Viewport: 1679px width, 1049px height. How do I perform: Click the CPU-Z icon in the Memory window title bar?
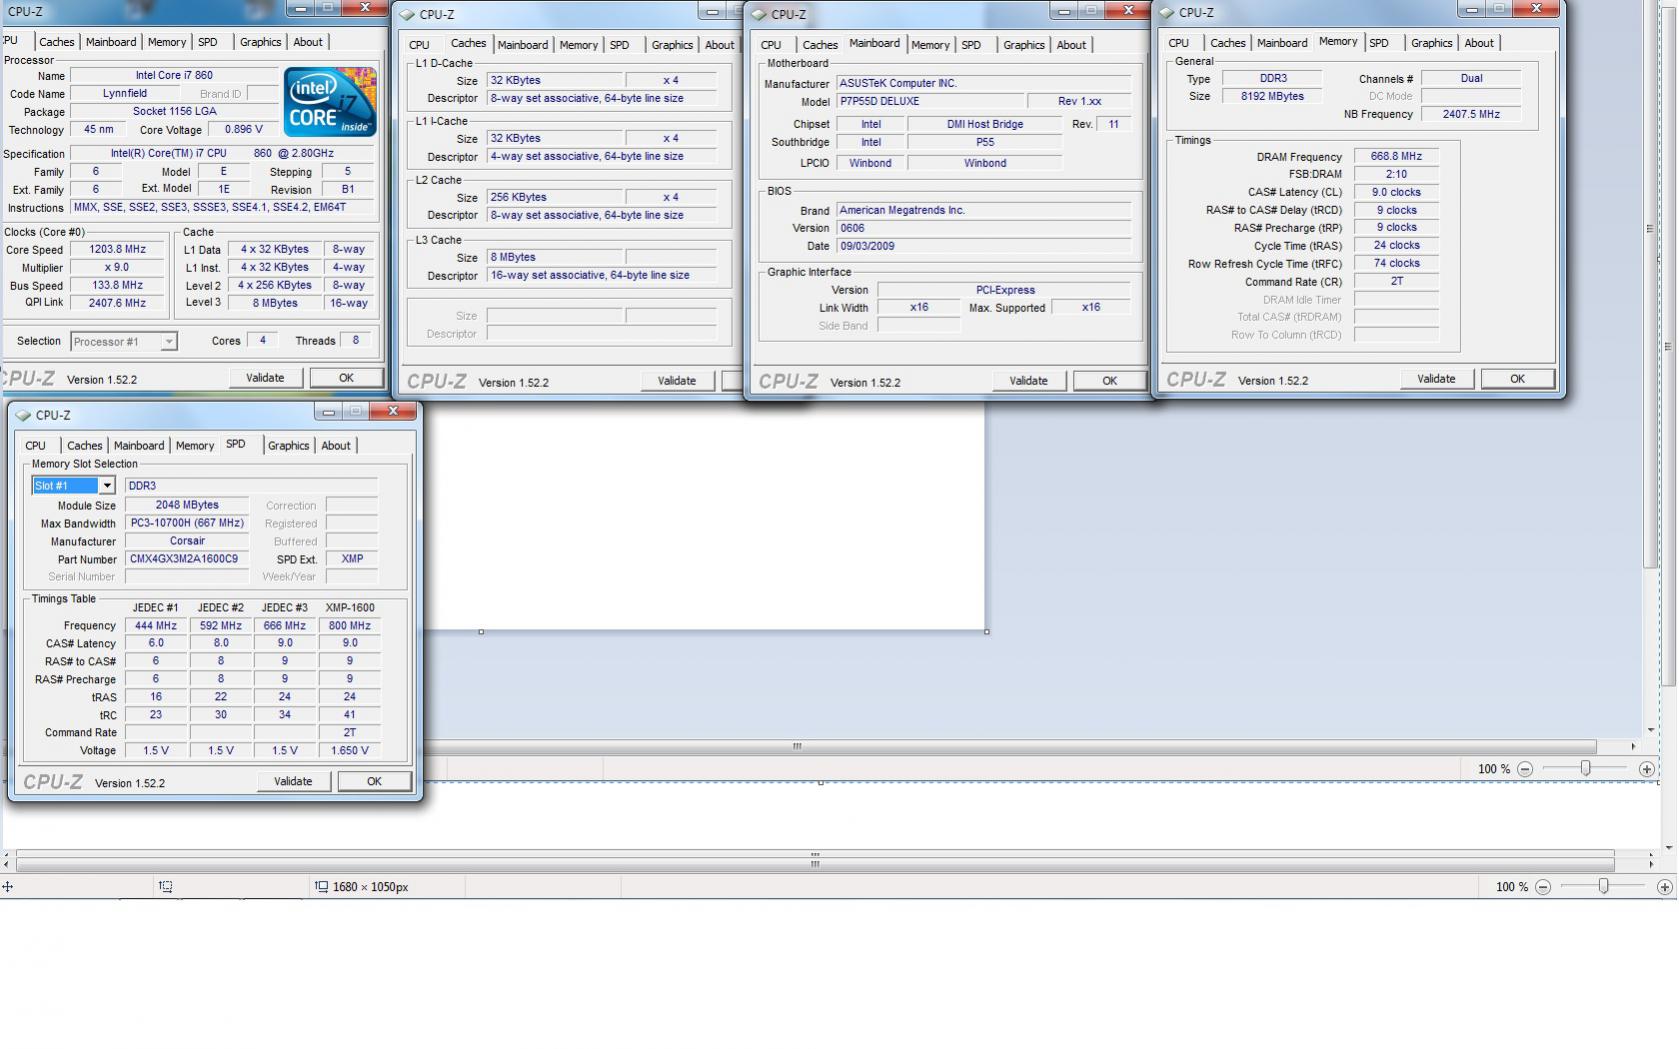(x=1166, y=13)
